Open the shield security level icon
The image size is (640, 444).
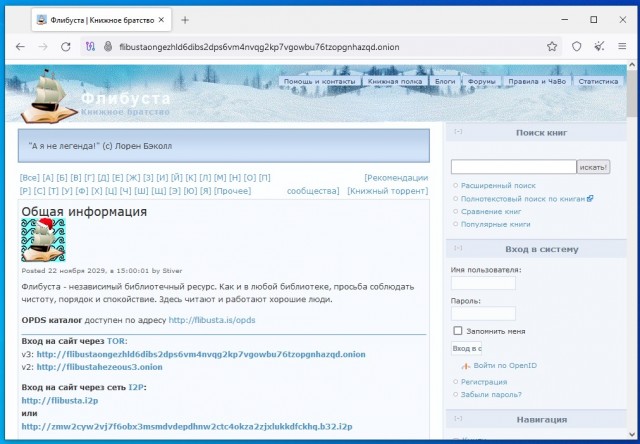point(576,47)
